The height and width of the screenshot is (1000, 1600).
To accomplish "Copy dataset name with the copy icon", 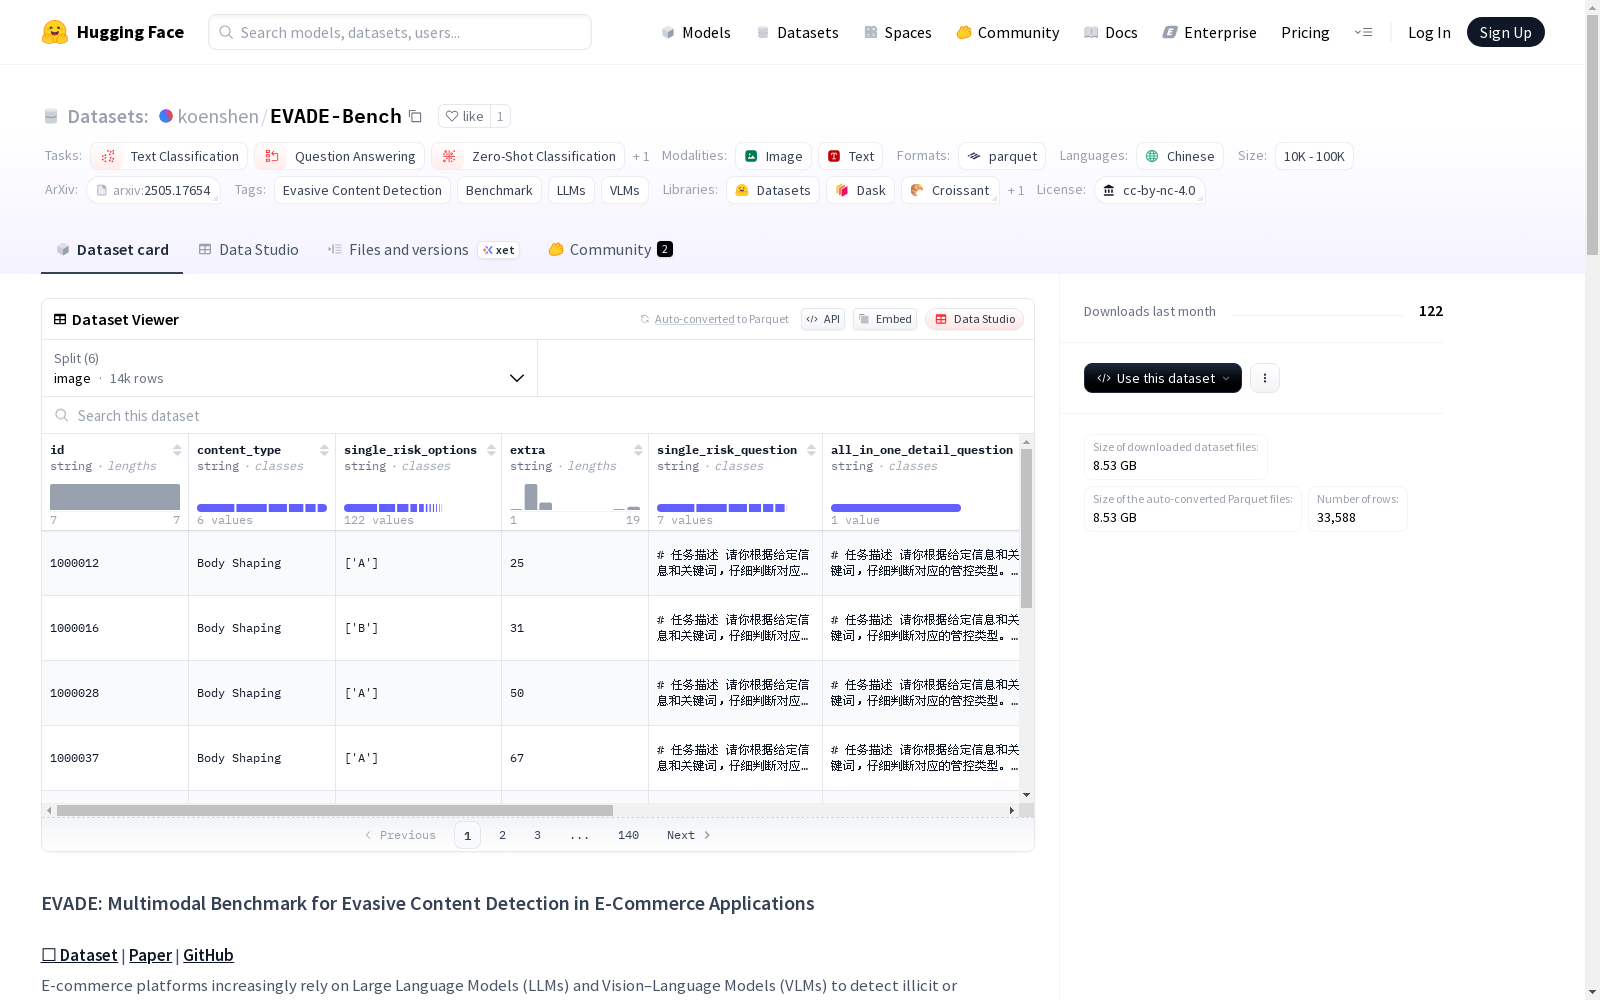I will coord(415,116).
